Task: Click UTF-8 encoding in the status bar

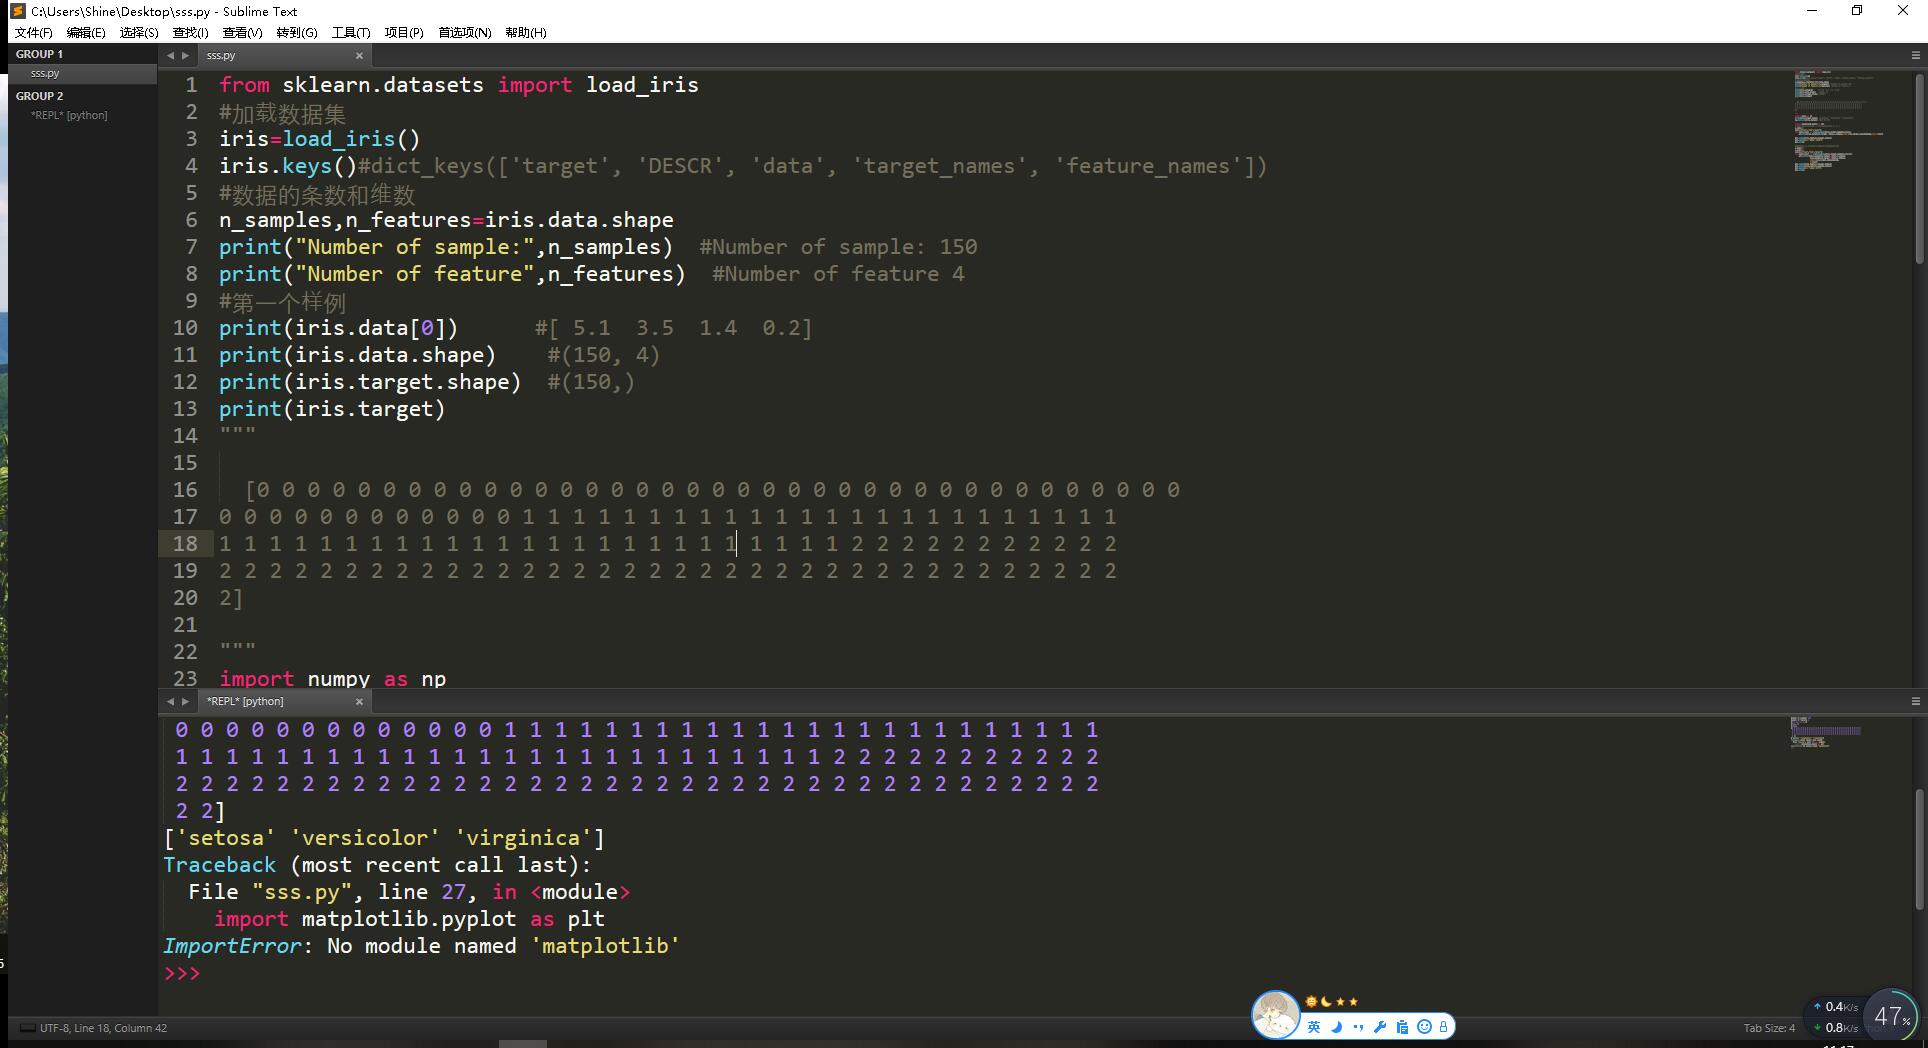Action: coord(53,1027)
